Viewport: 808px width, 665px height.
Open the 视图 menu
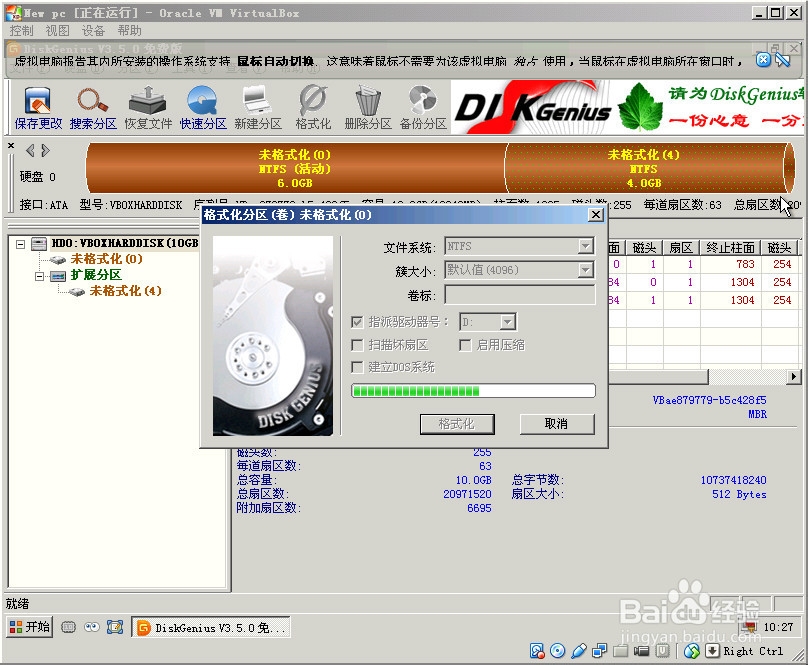(57, 31)
